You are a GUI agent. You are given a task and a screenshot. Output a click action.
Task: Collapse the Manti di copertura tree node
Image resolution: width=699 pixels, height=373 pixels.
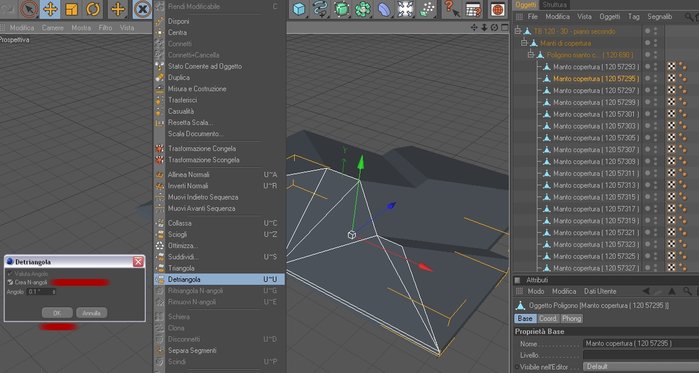(524, 43)
